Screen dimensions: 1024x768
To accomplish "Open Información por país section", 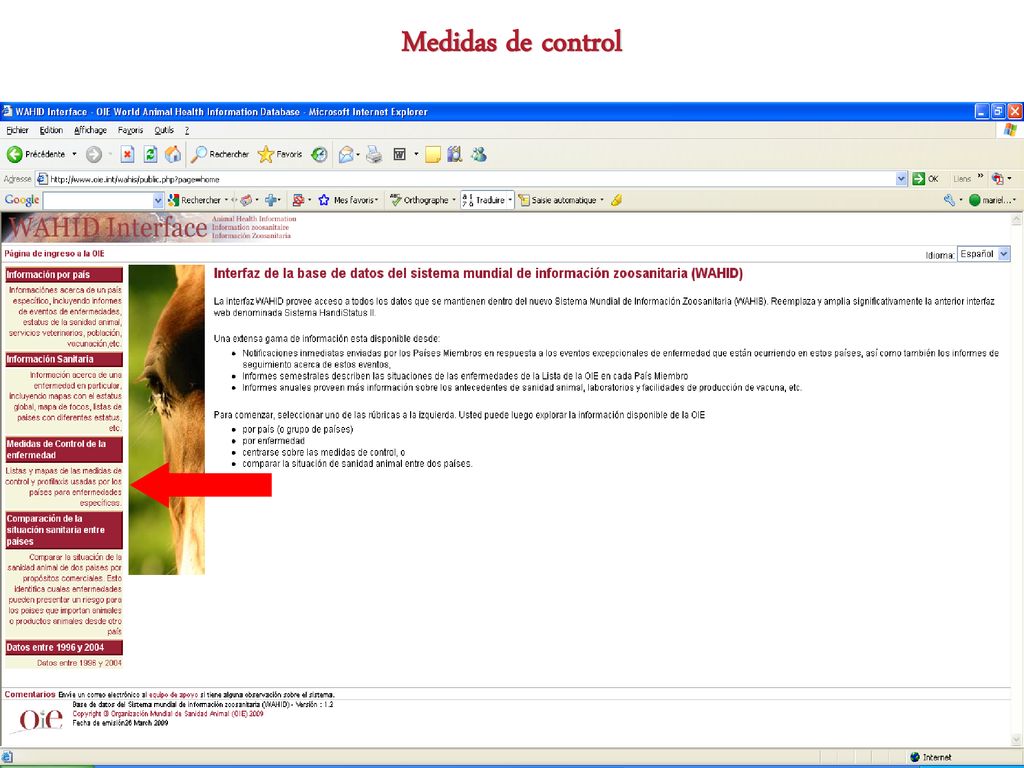I will (x=64, y=275).
